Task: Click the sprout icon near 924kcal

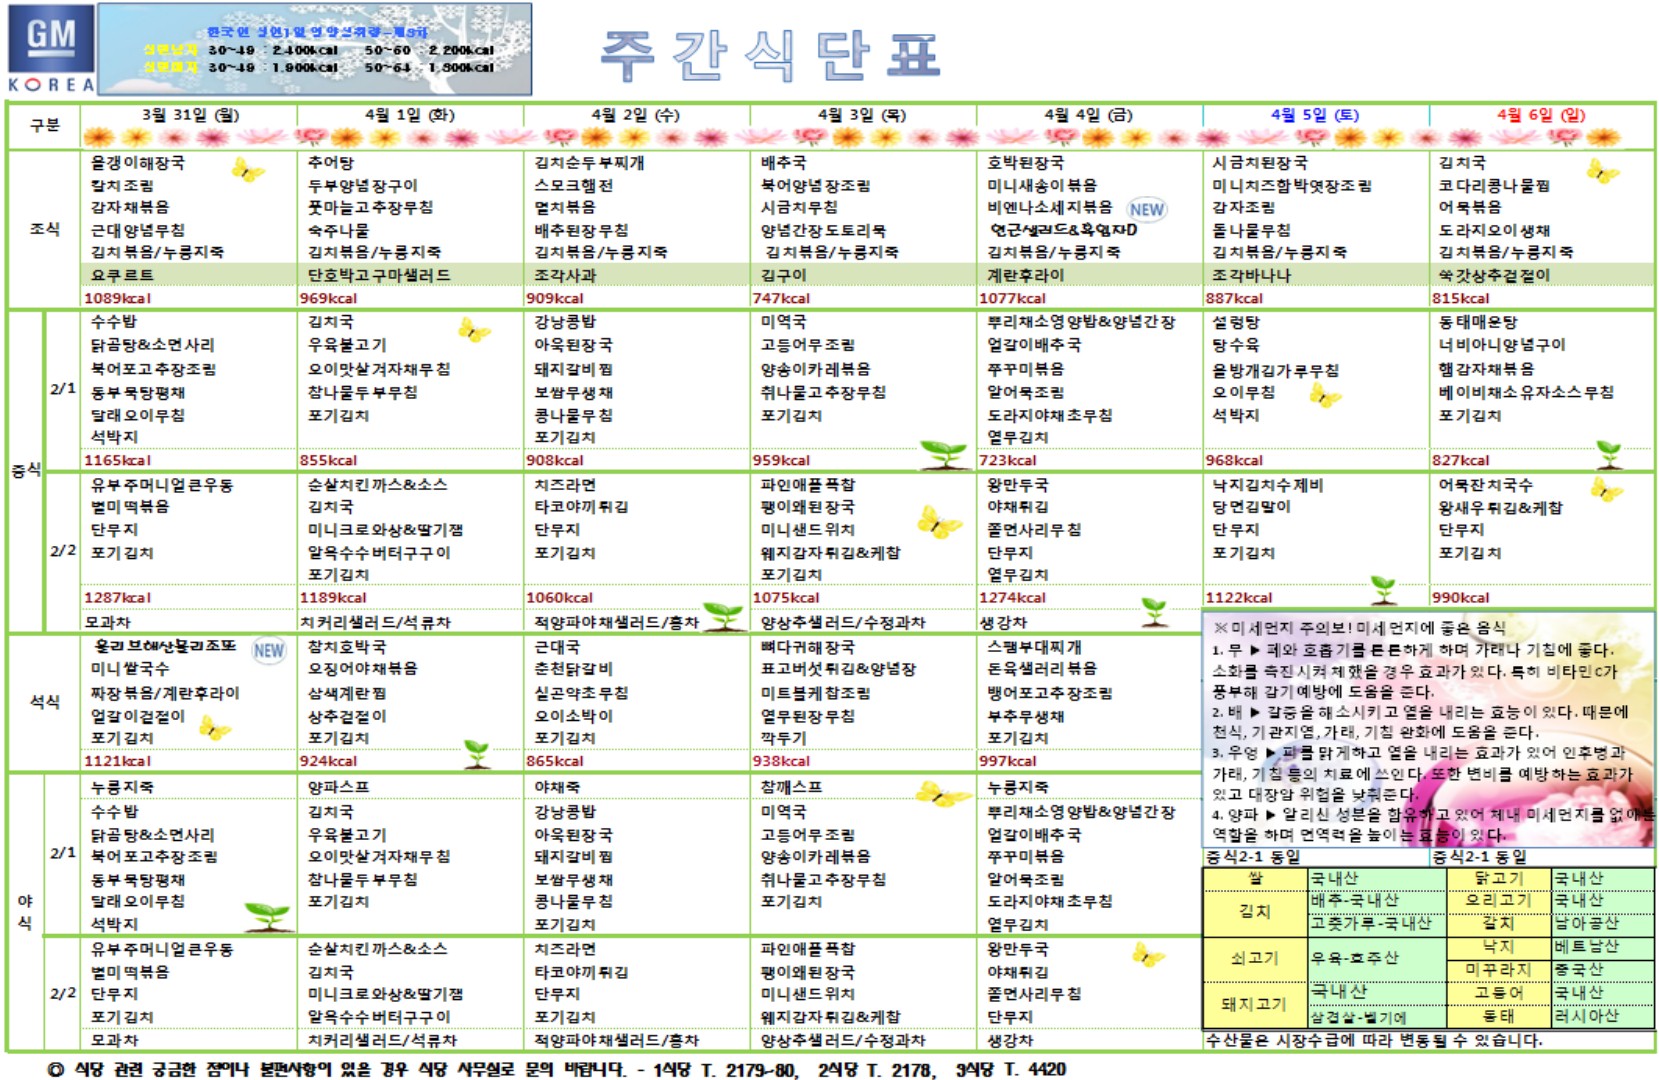Action: tap(477, 753)
